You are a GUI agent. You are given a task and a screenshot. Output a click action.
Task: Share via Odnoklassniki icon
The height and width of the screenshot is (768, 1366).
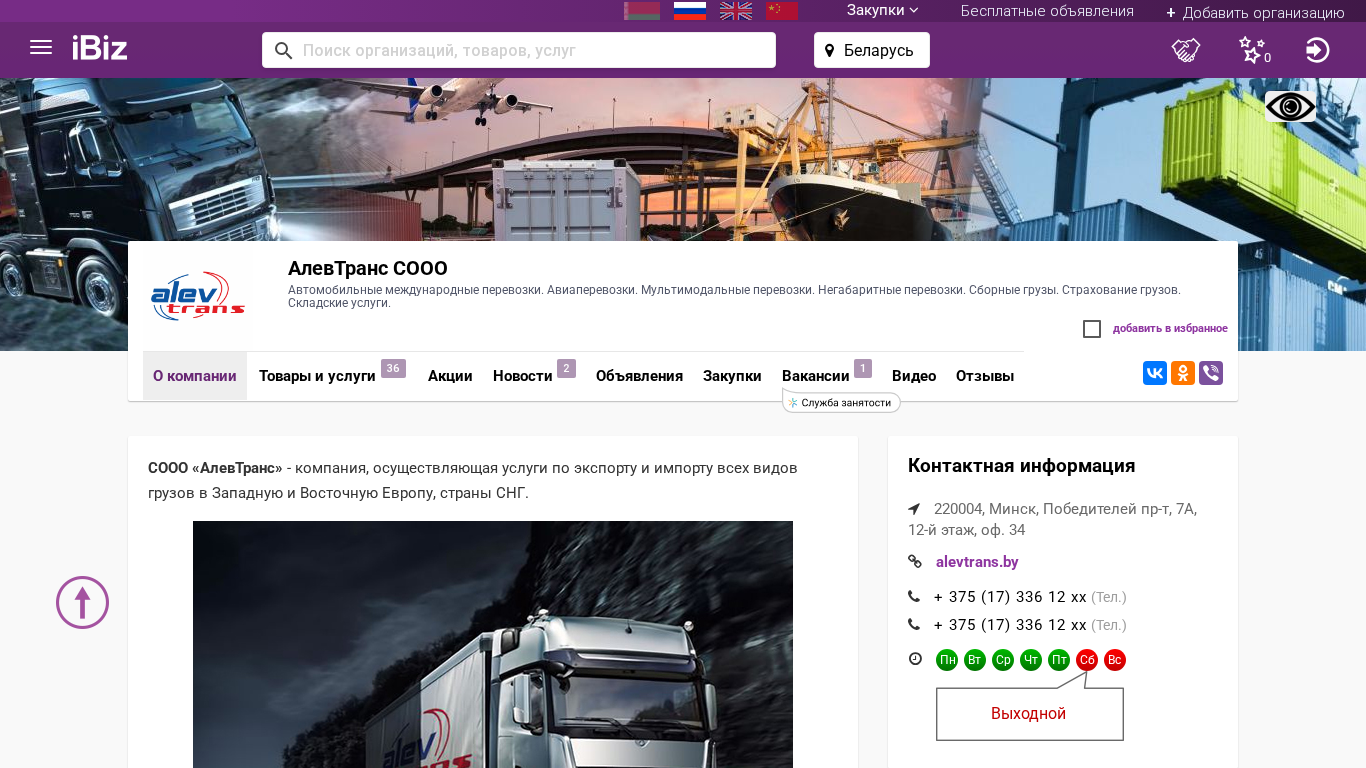[1183, 373]
